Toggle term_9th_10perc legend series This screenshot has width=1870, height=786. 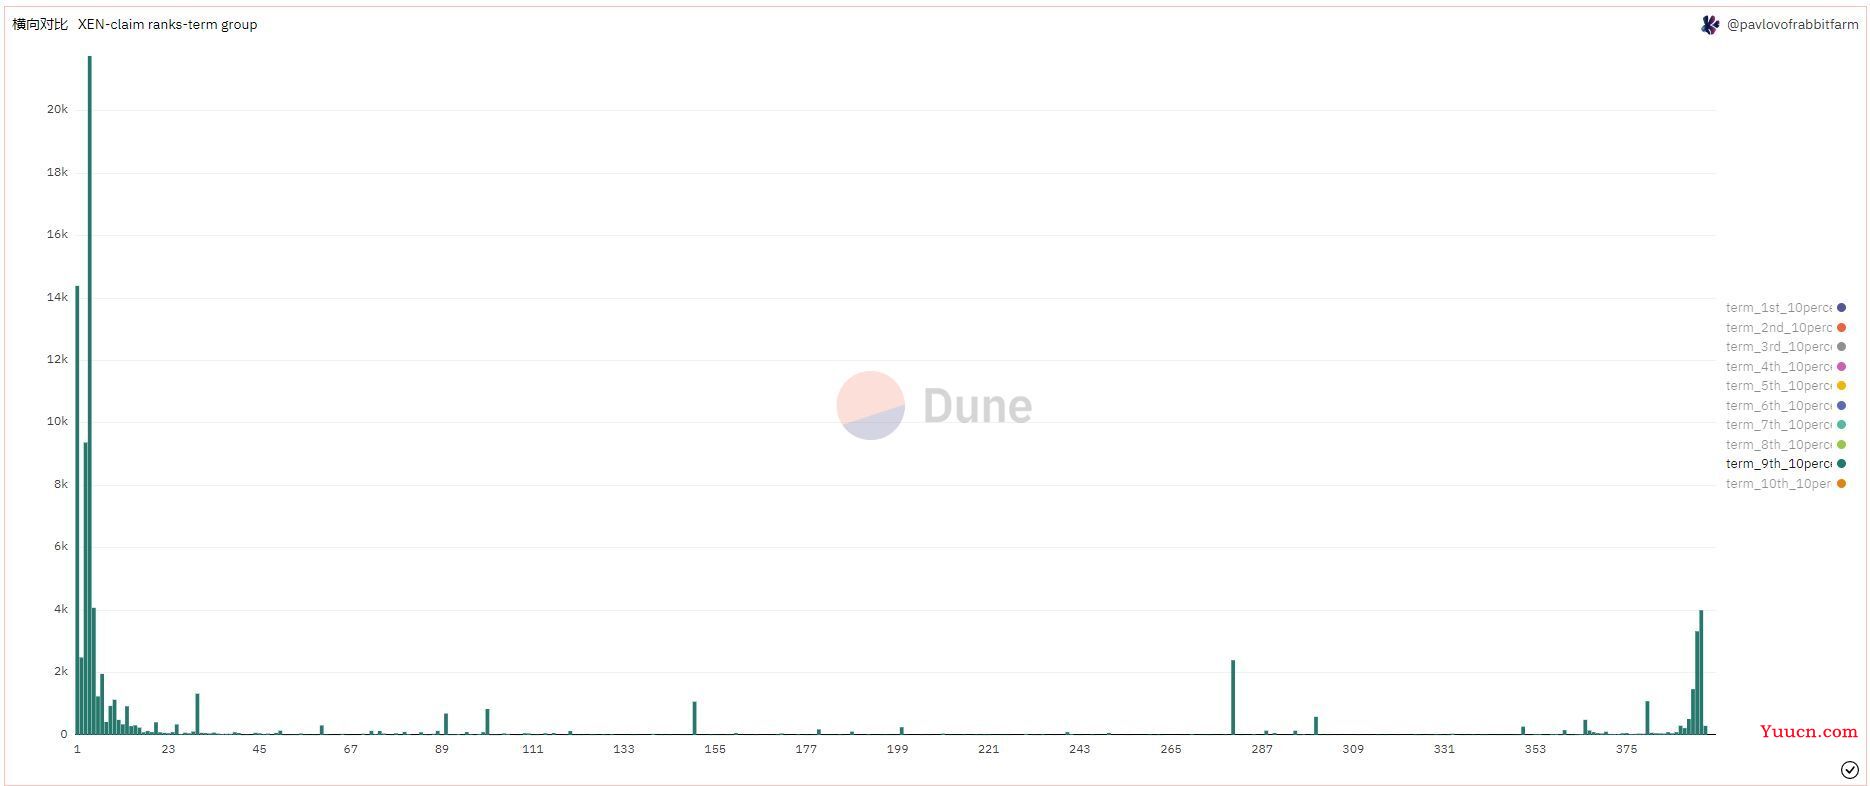pos(1785,464)
